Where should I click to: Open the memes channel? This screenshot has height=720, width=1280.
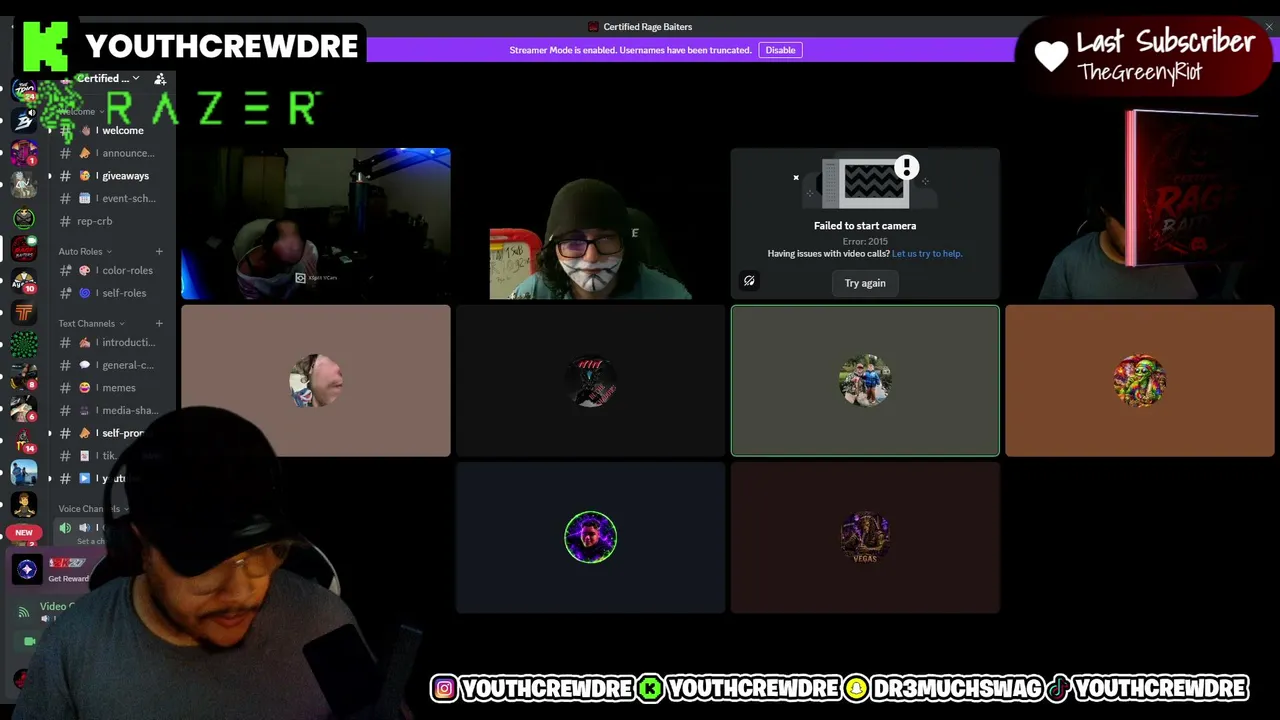[114, 388]
